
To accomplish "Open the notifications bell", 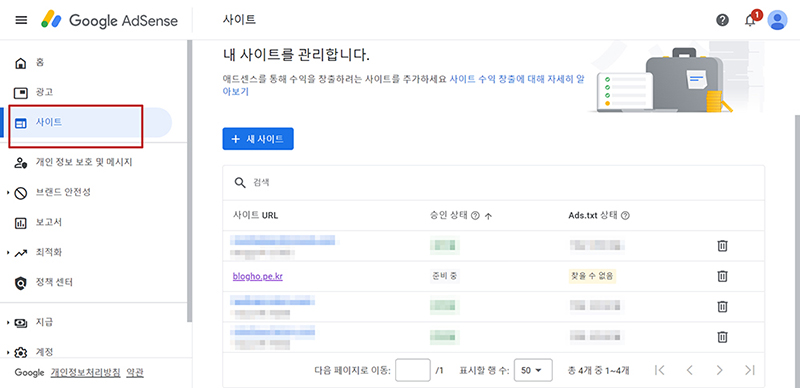I will point(750,20).
